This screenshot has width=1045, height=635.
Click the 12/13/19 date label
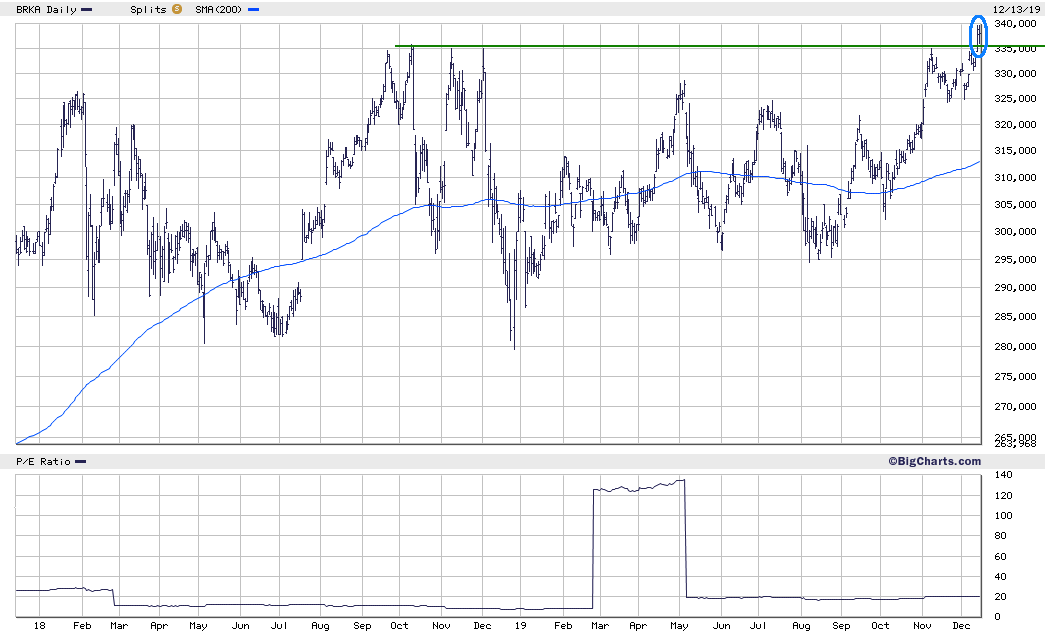[x=1016, y=9]
